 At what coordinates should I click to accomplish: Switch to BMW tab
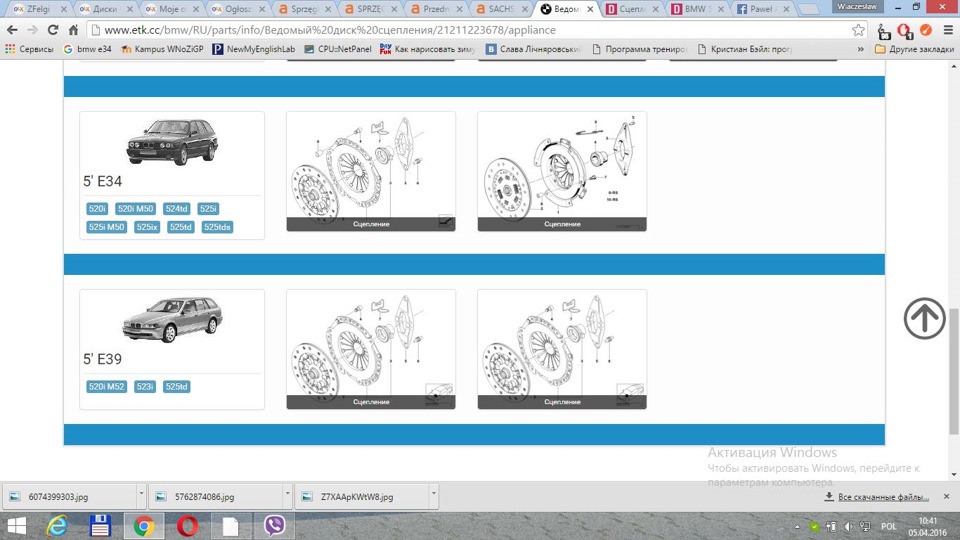coord(696,9)
